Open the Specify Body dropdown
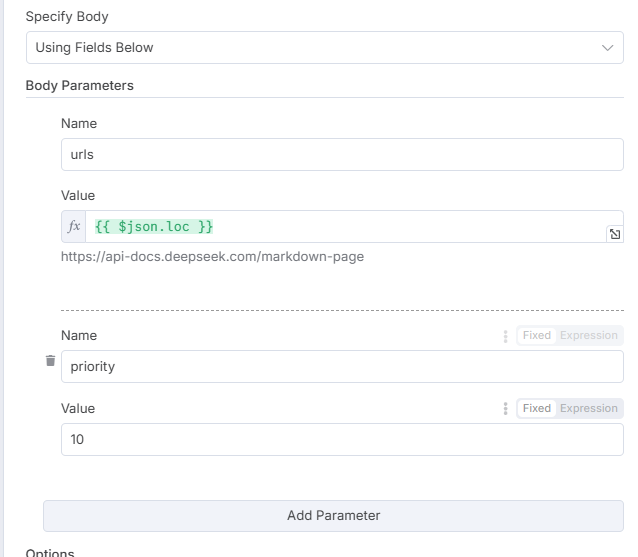Viewport: 638px width, 557px height. click(x=324, y=47)
